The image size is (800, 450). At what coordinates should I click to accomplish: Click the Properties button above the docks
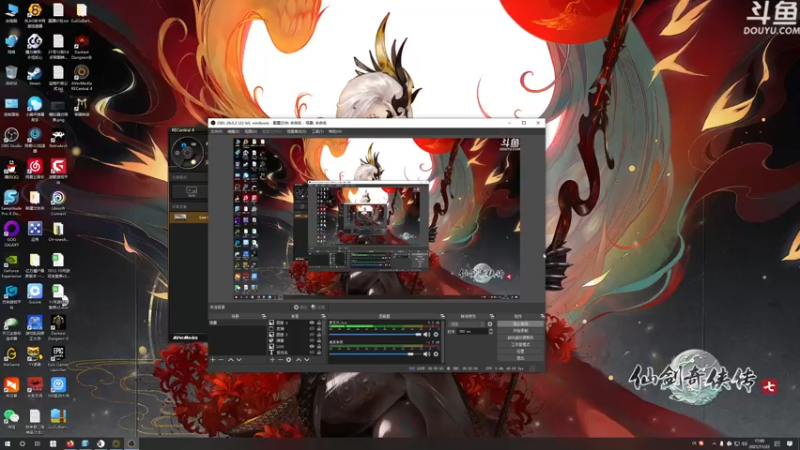click(x=301, y=307)
